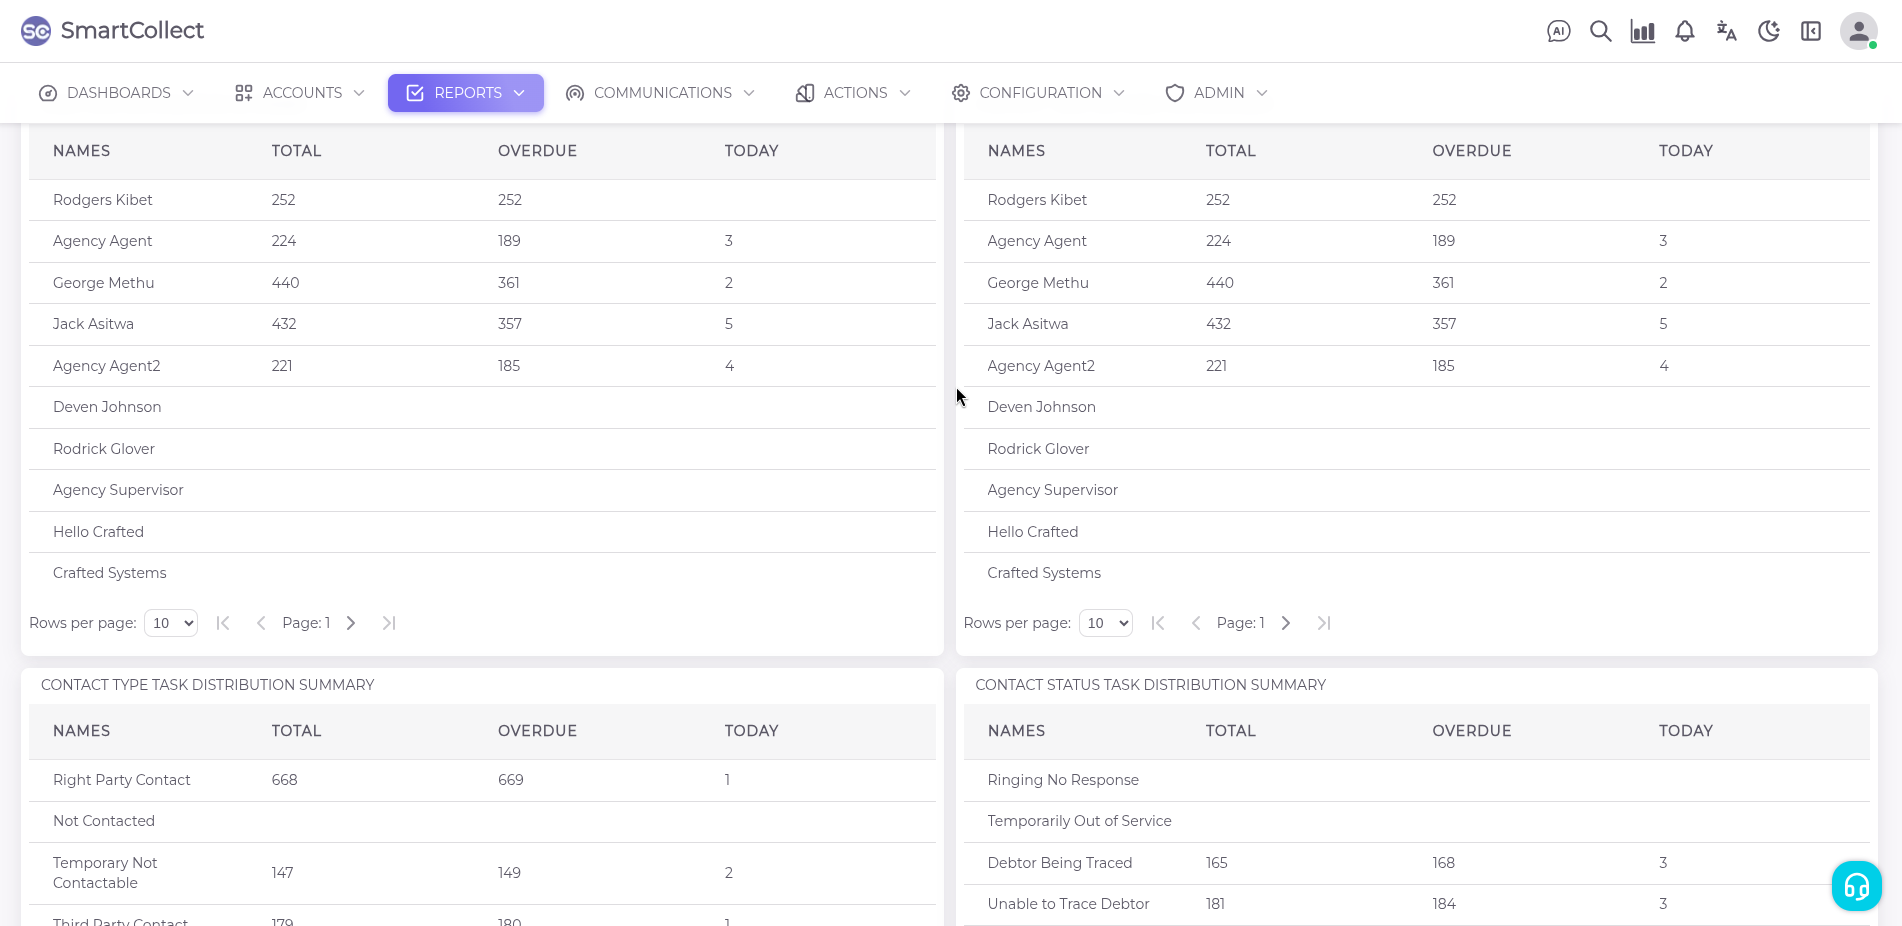Image resolution: width=1902 pixels, height=926 pixels.
Task: Open rows per page dropdown in left table
Action: pyautogui.click(x=171, y=623)
